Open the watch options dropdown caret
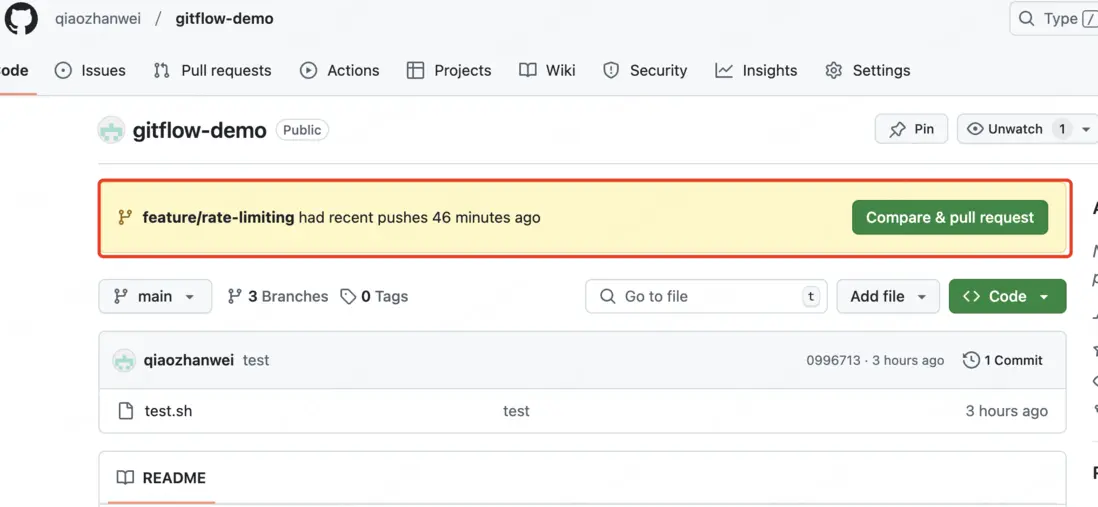 1086,129
